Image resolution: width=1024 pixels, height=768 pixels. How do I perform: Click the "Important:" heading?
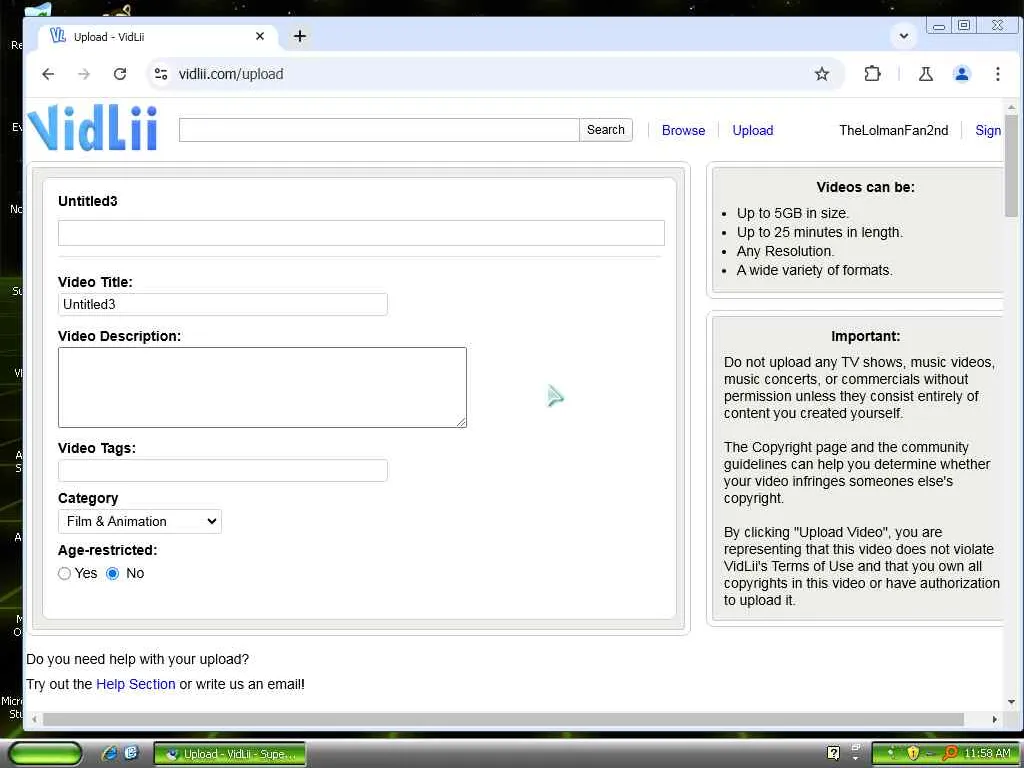865,336
